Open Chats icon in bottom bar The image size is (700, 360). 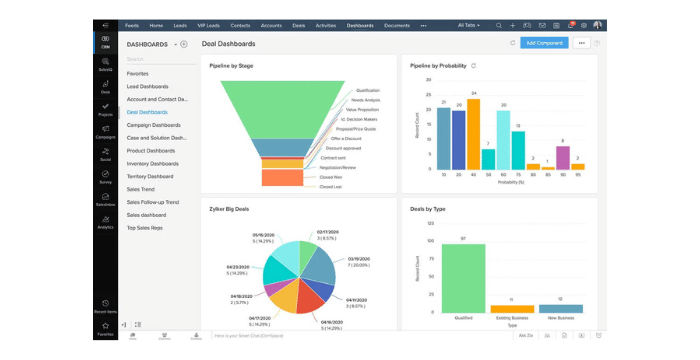click(x=133, y=336)
